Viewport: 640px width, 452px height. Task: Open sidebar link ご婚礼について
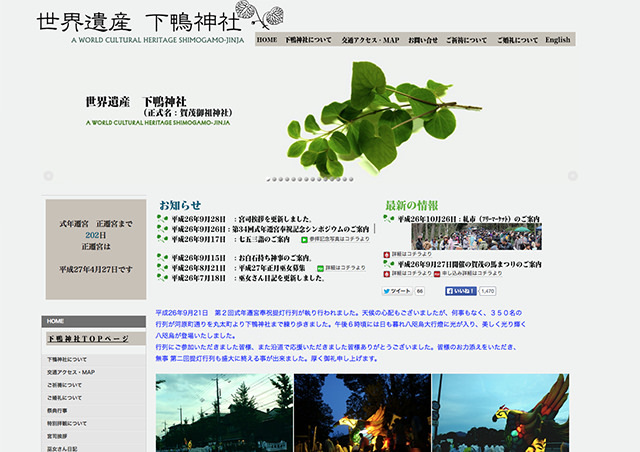(64, 398)
